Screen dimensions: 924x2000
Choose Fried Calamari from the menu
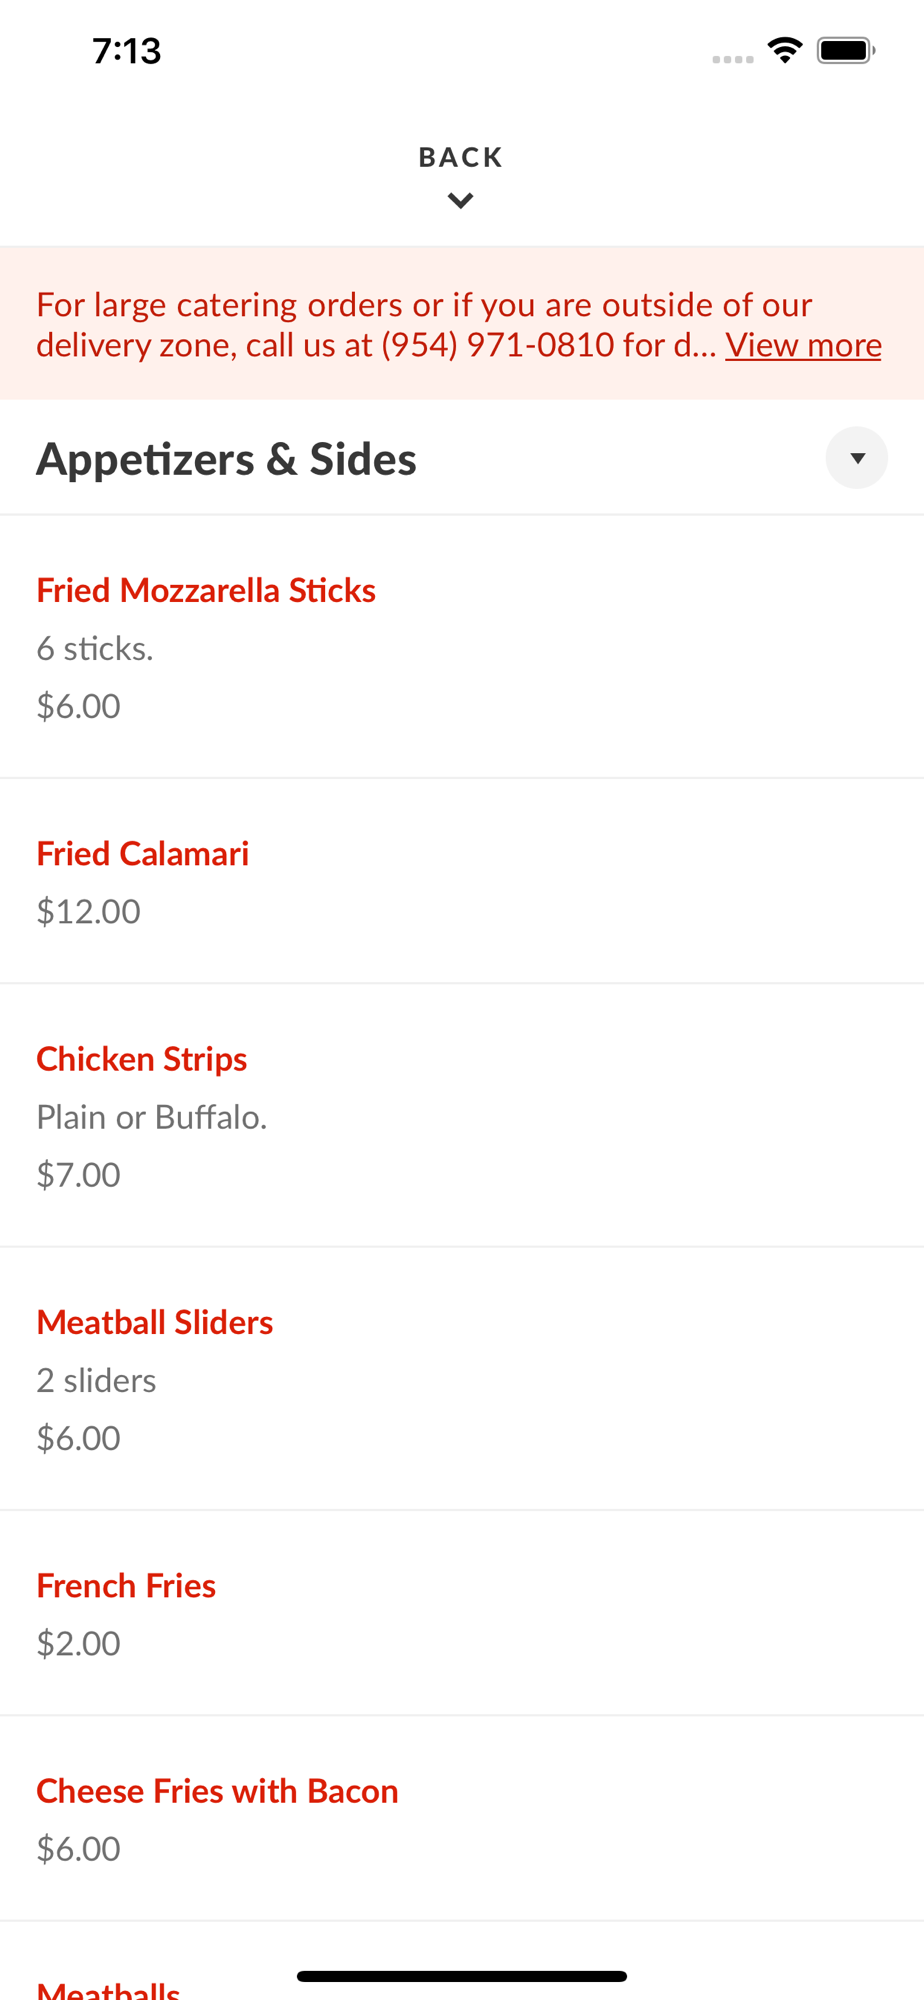[143, 853]
